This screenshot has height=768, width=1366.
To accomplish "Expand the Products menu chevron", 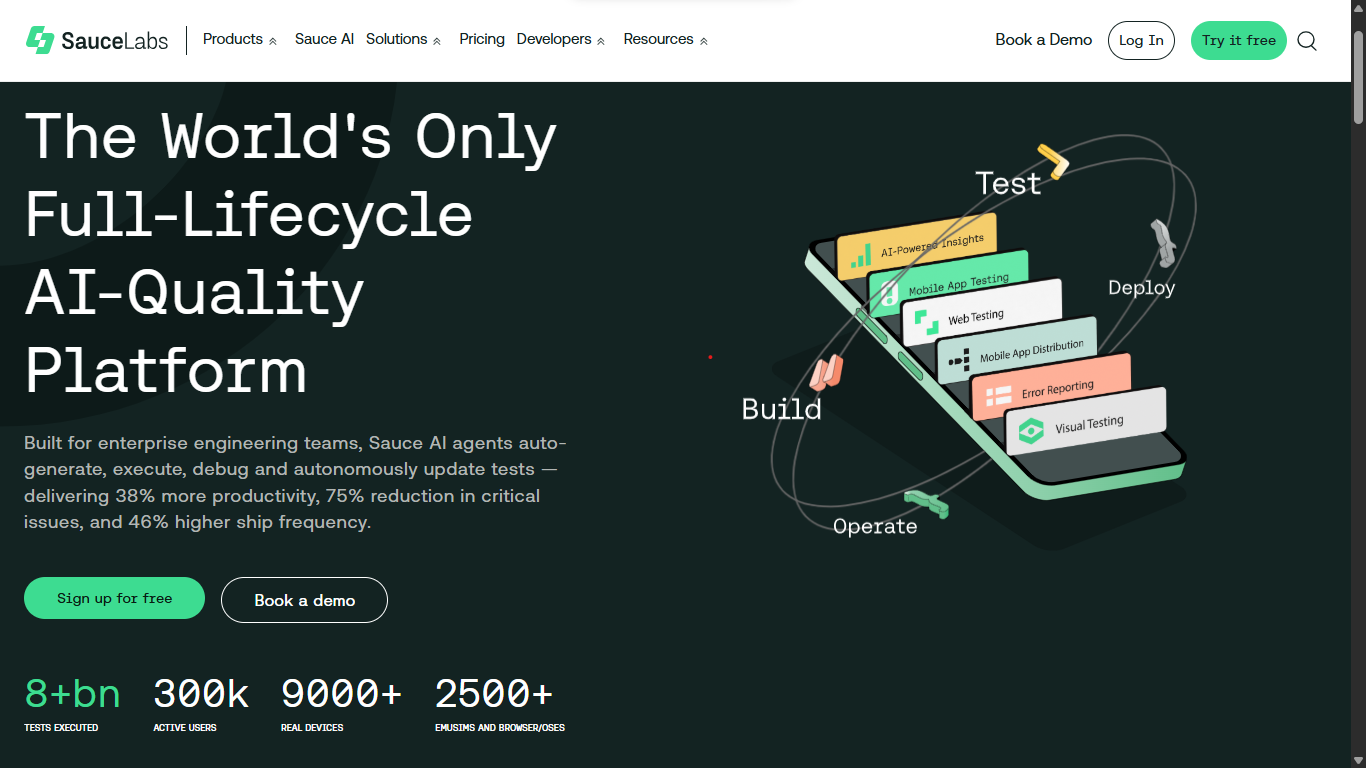I will (x=273, y=41).
